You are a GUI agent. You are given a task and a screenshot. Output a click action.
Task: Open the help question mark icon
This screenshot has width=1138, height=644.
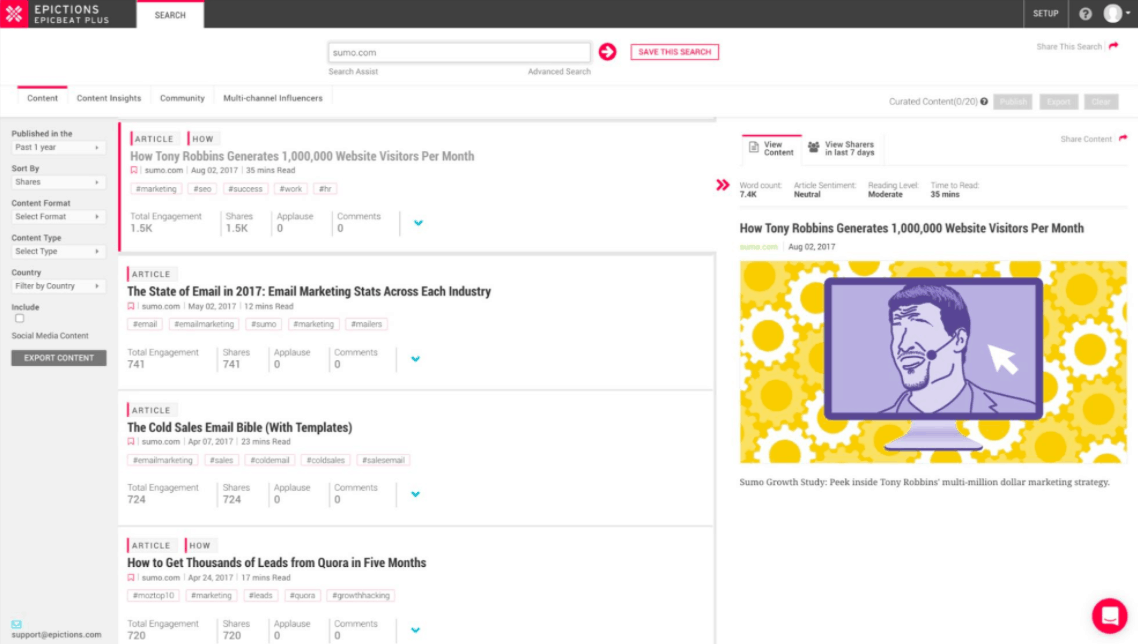(1085, 14)
